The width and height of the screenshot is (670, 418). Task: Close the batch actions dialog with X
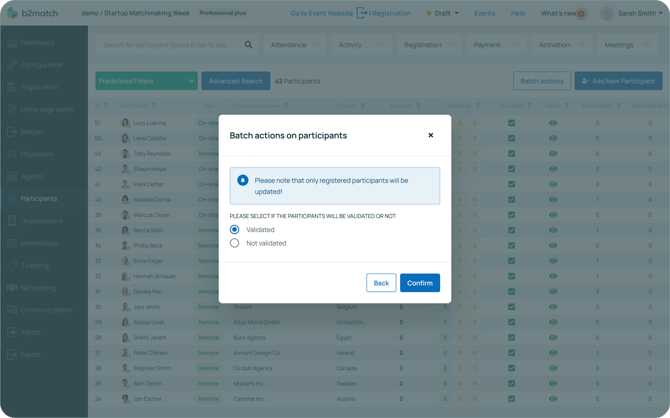(431, 135)
